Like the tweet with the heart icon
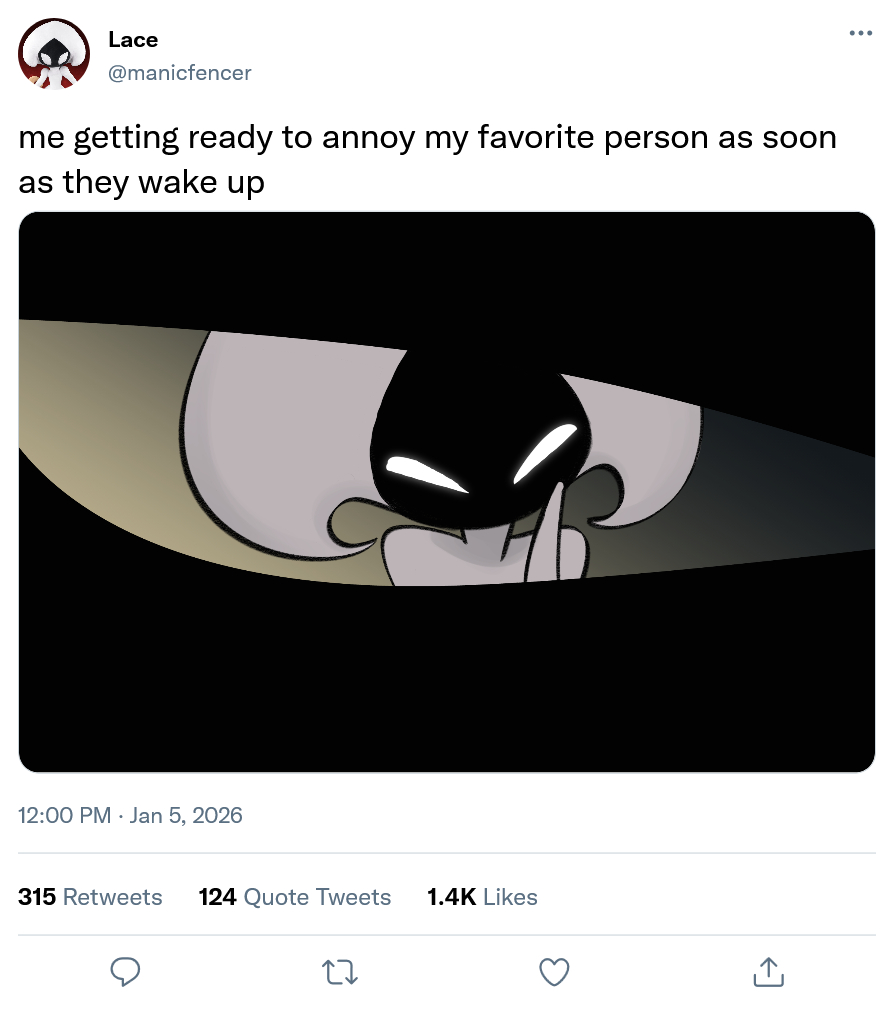The width and height of the screenshot is (894, 1027). coord(554,971)
